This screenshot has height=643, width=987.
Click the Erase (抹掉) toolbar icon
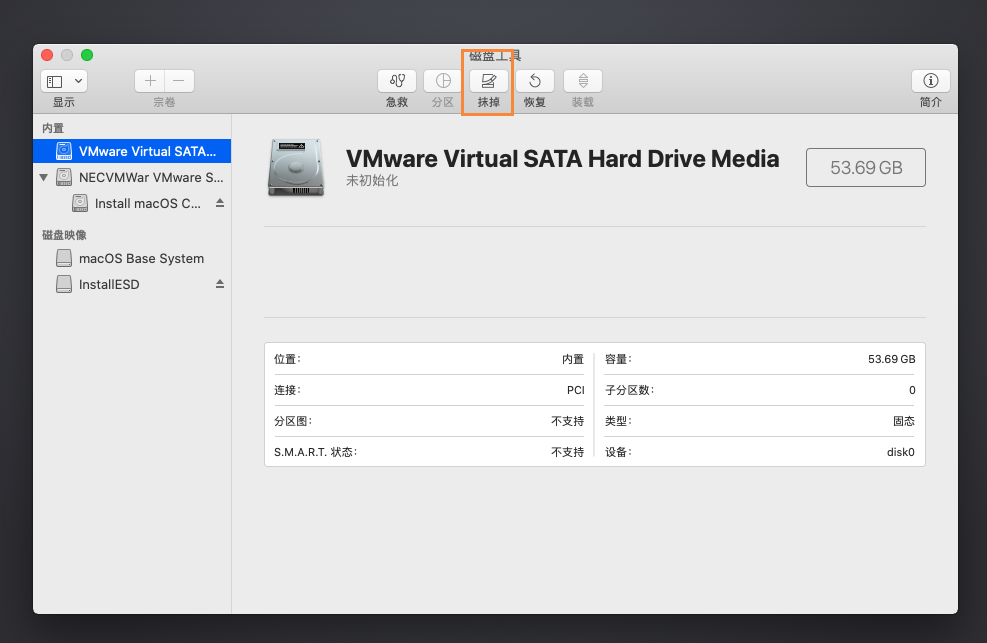(488, 81)
